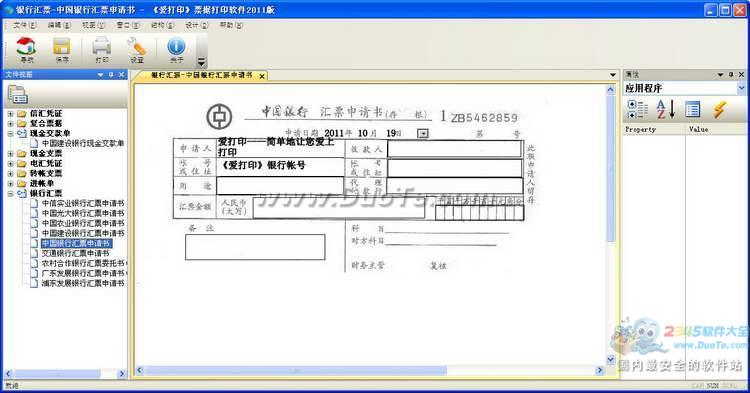Open the file view panel's menu dropdown arrow
Image resolution: width=750 pixels, height=393 pixels.
coord(100,75)
